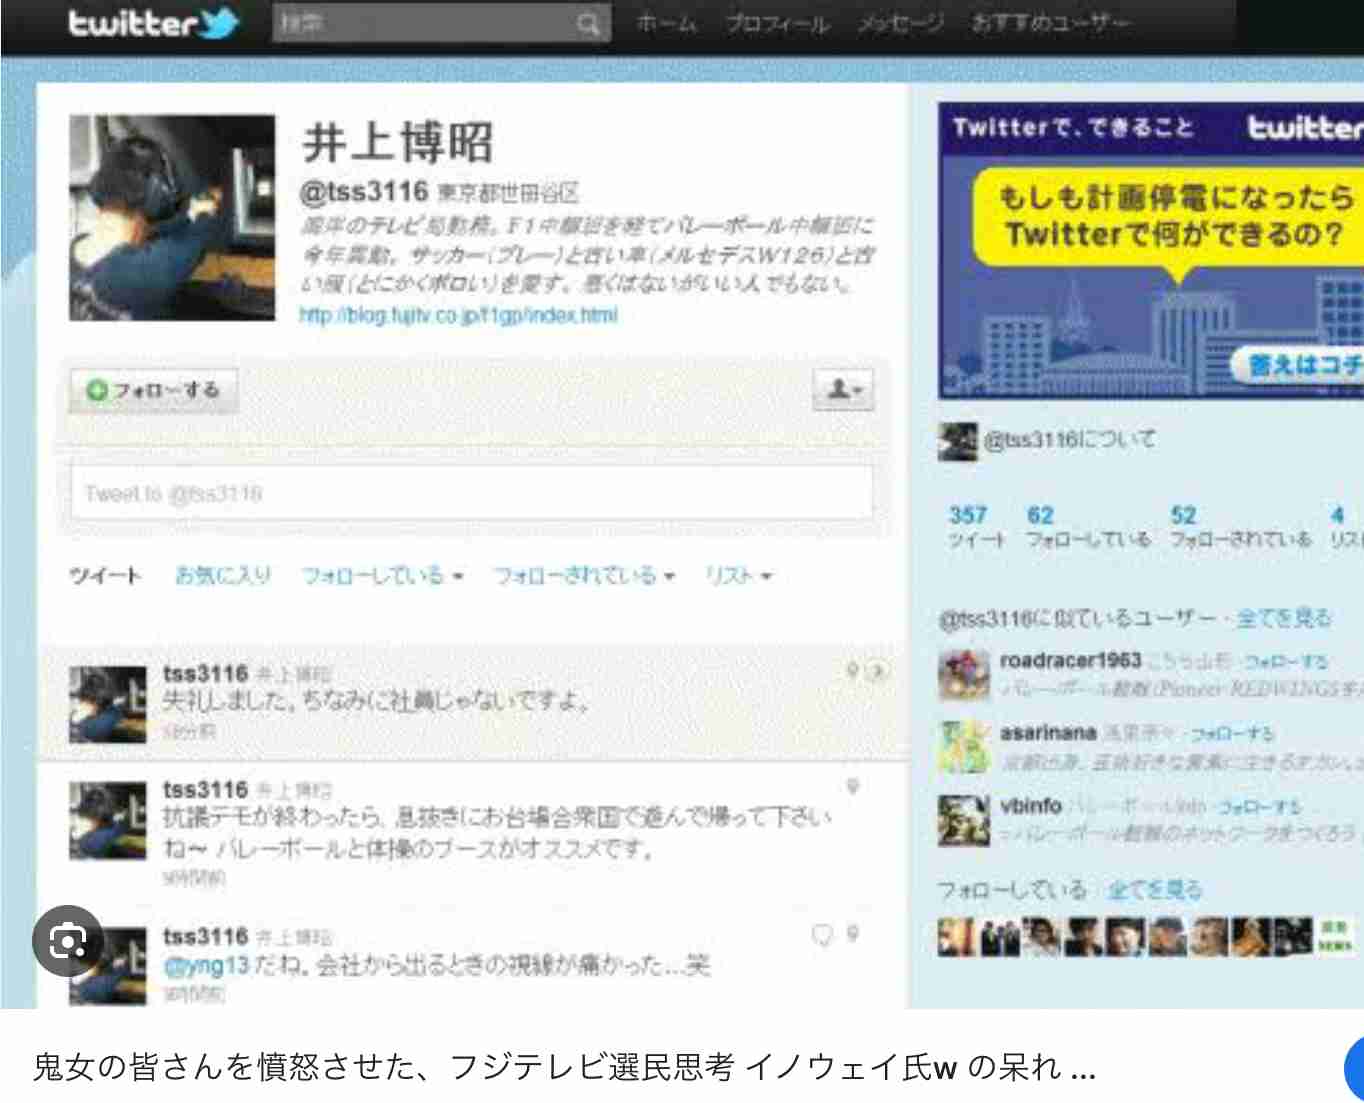Viewport: 1364px width, 1103px height.
Task: Expand the フォローされている dropdown tab
Action: coord(585,576)
